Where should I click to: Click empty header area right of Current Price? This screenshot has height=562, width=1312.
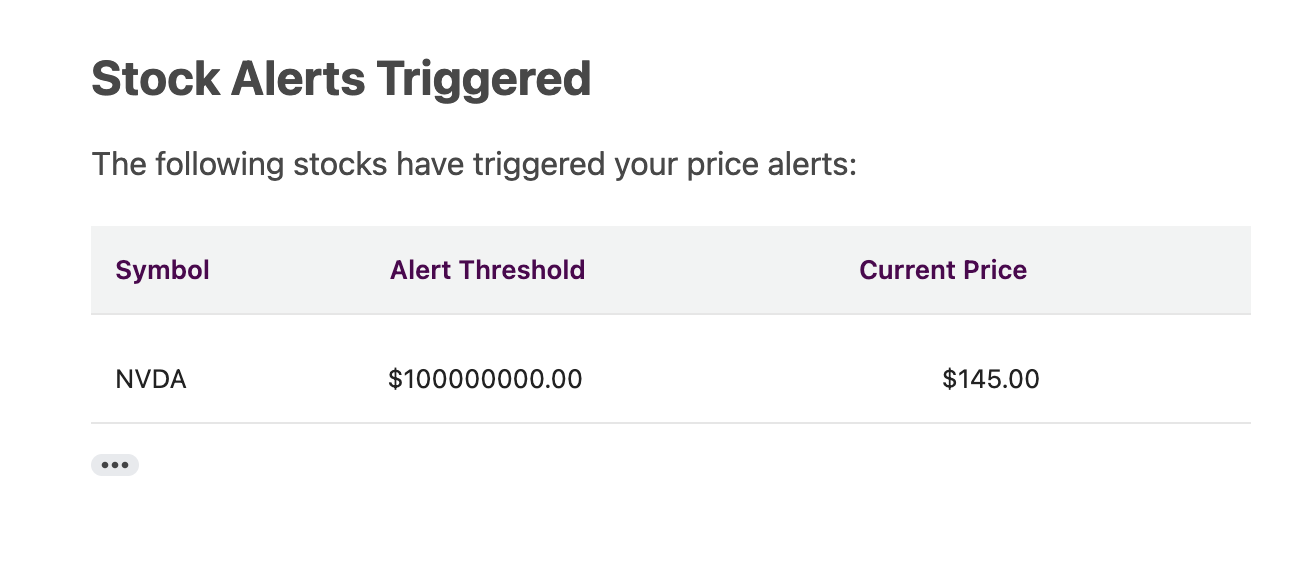(x=1150, y=270)
